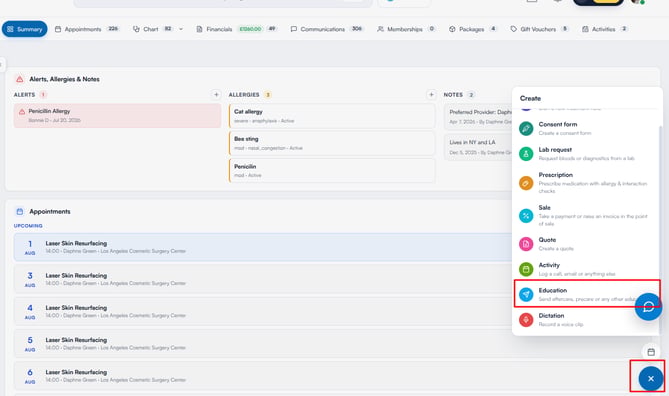Click the Alerts, Allergies & Notes warning icon
Screen dimensions: 669x396
20,79
